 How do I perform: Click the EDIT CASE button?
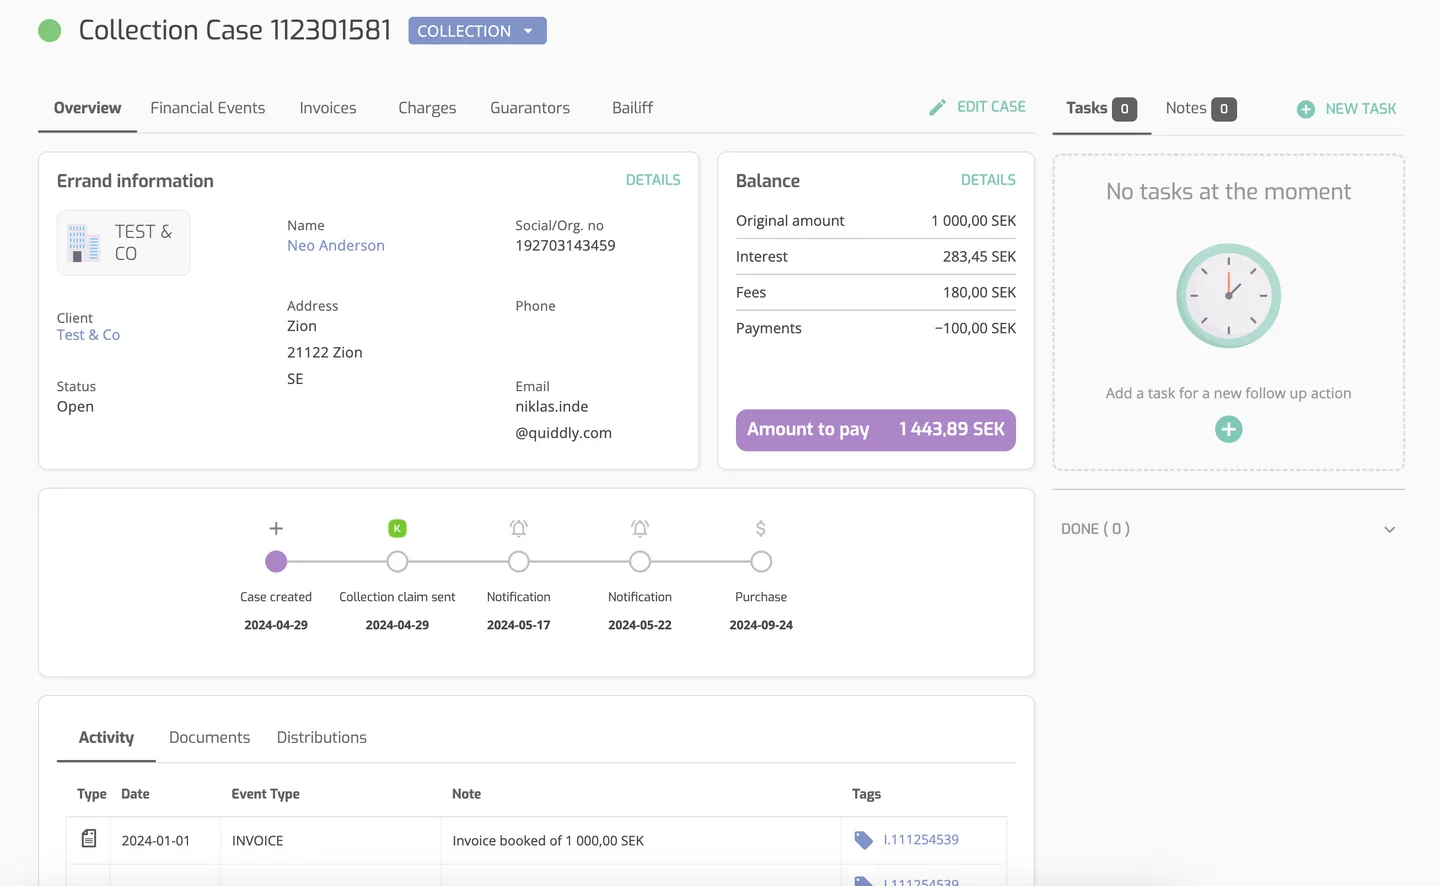(977, 107)
